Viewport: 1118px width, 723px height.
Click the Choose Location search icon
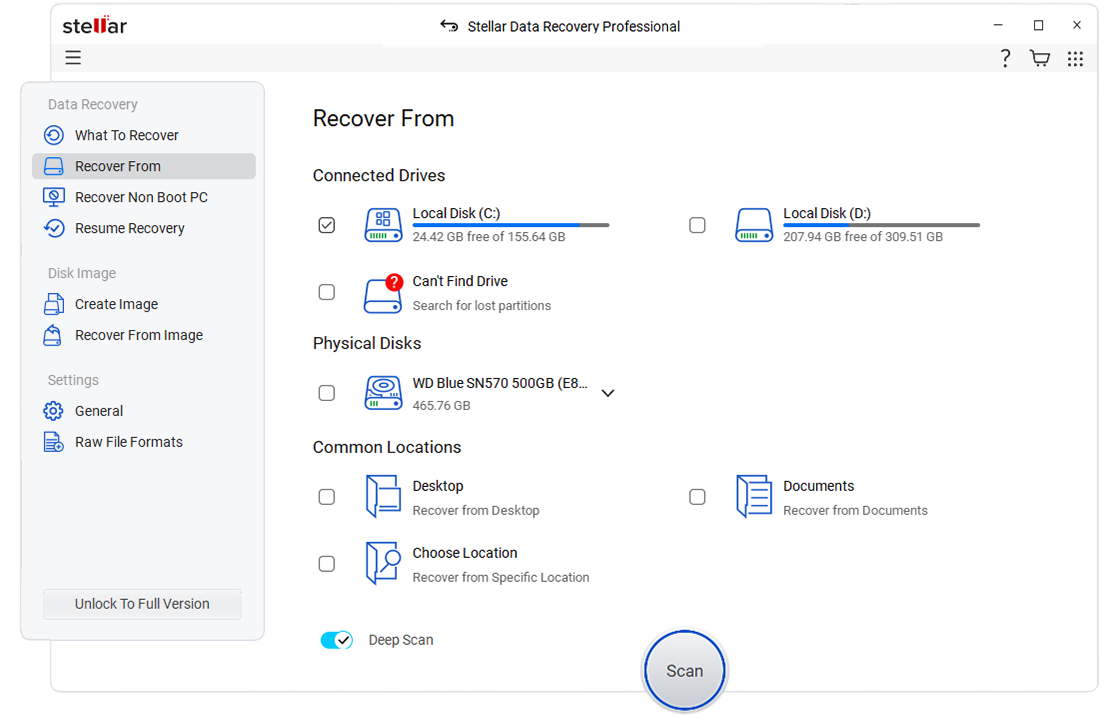tap(383, 563)
